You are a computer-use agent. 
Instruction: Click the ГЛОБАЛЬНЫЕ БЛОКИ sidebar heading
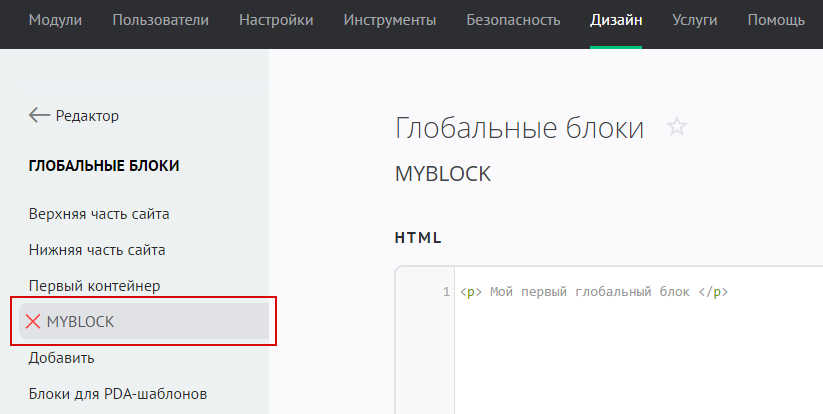[x=104, y=165]
